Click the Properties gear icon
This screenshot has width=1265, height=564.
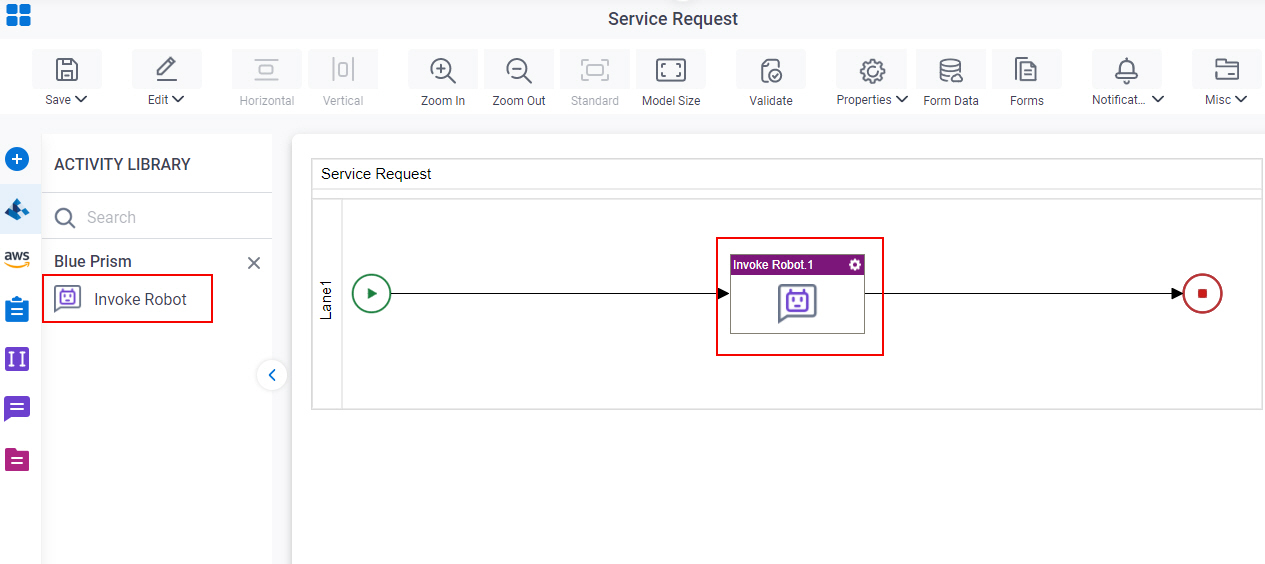(873, 70)
